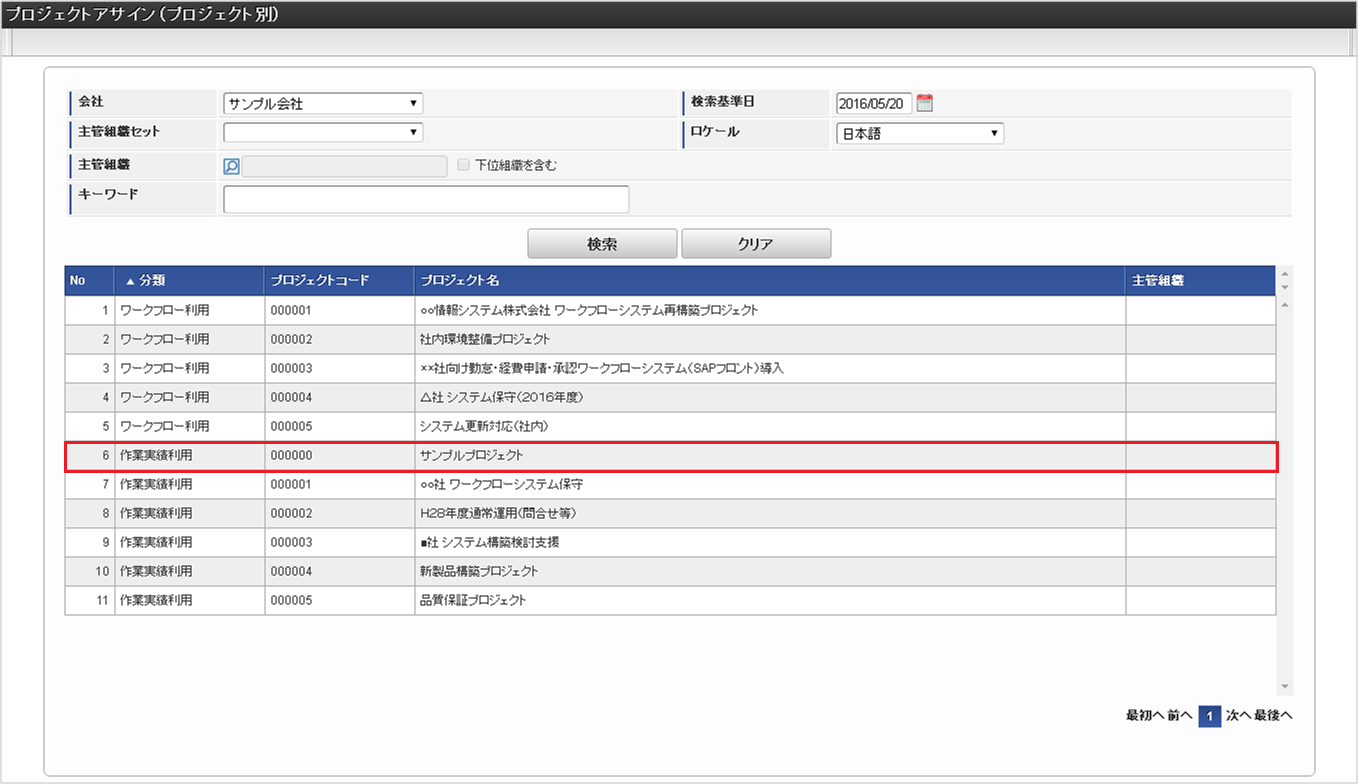The image size is (1358, 784).
Task: Click the 検索基準日 date field
Action: [x=873, y=103]
